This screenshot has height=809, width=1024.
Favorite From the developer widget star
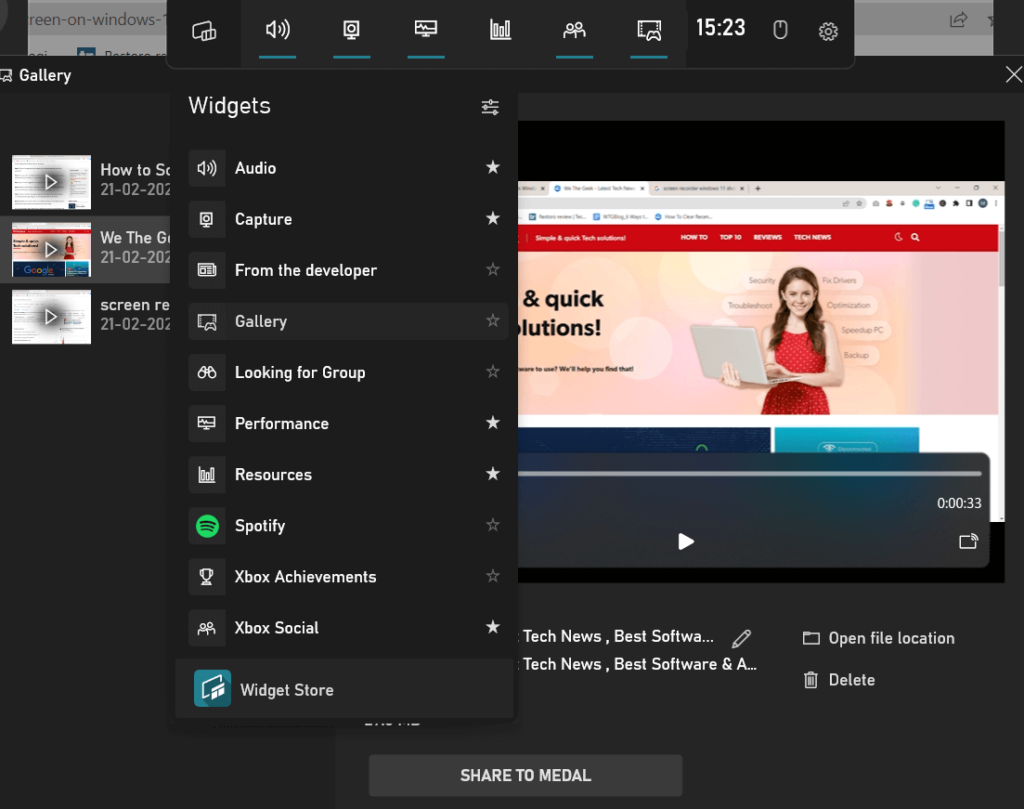(x=492, y=269)
